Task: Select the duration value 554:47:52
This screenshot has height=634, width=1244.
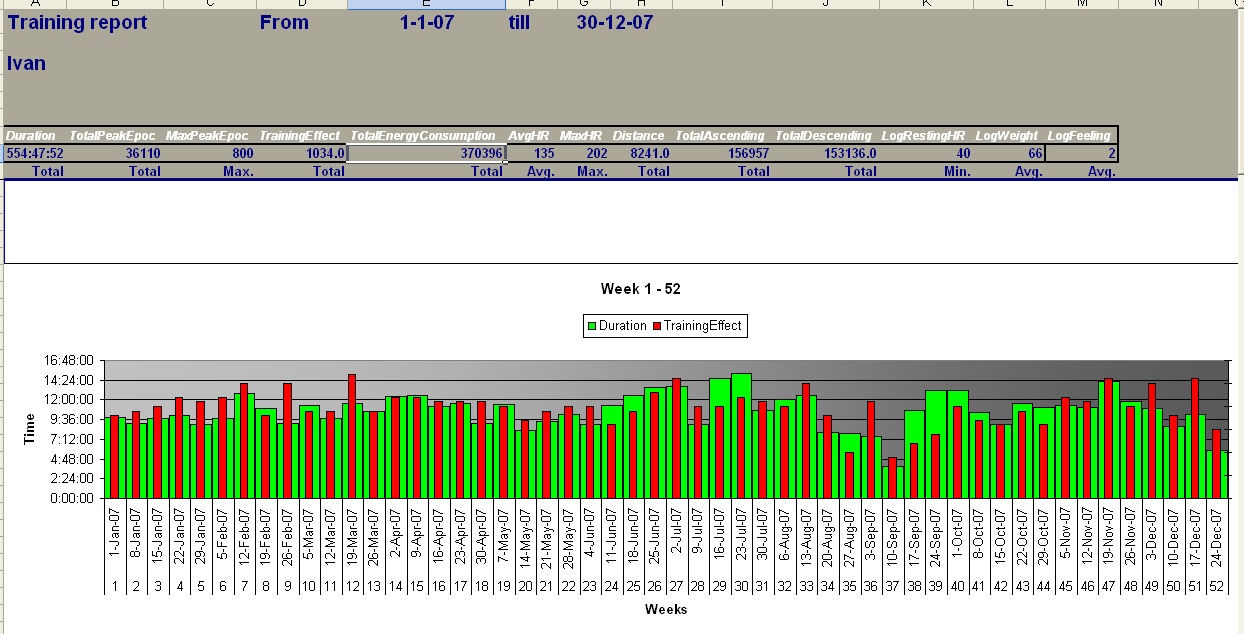Action: 35,154
